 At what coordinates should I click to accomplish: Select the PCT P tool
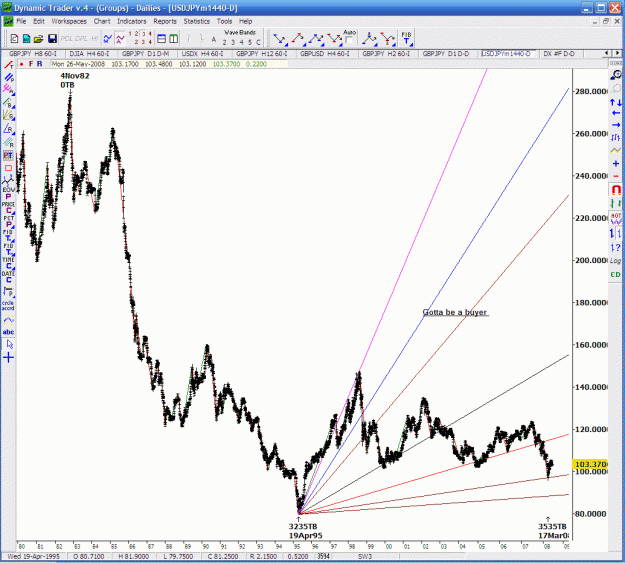(8, 222)
